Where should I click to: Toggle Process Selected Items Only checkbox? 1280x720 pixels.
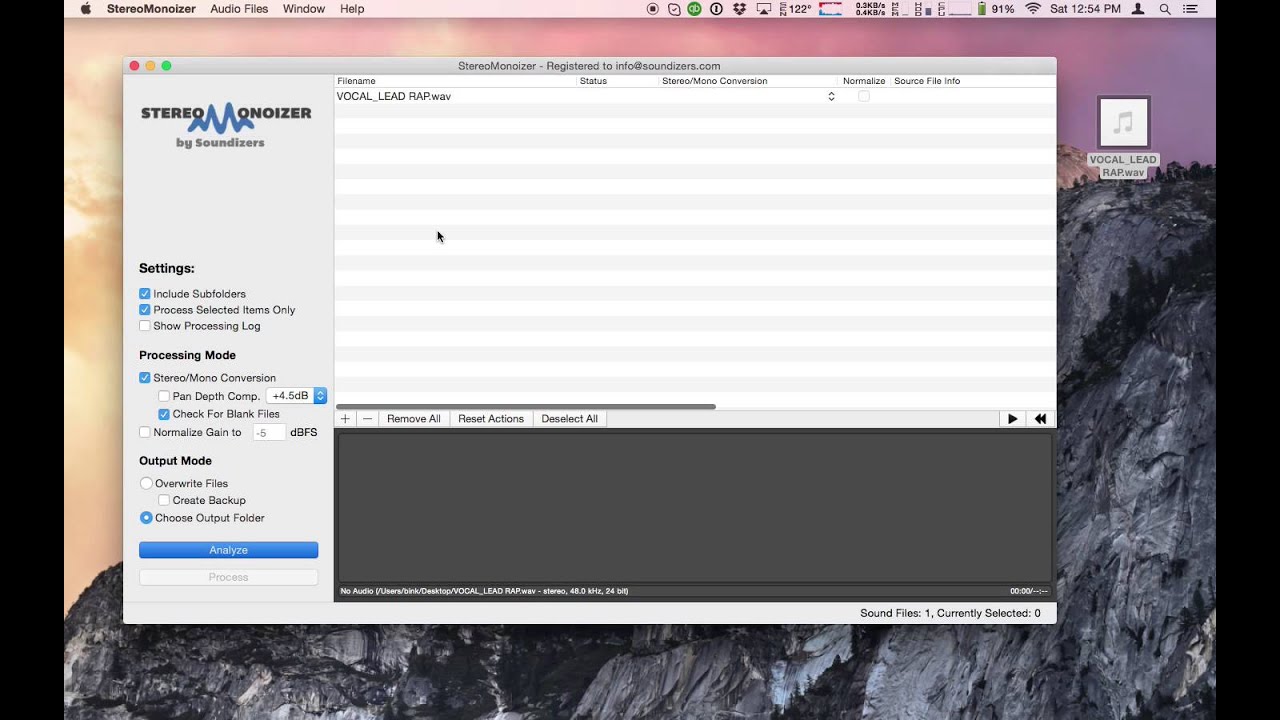(x=145, y=310)
